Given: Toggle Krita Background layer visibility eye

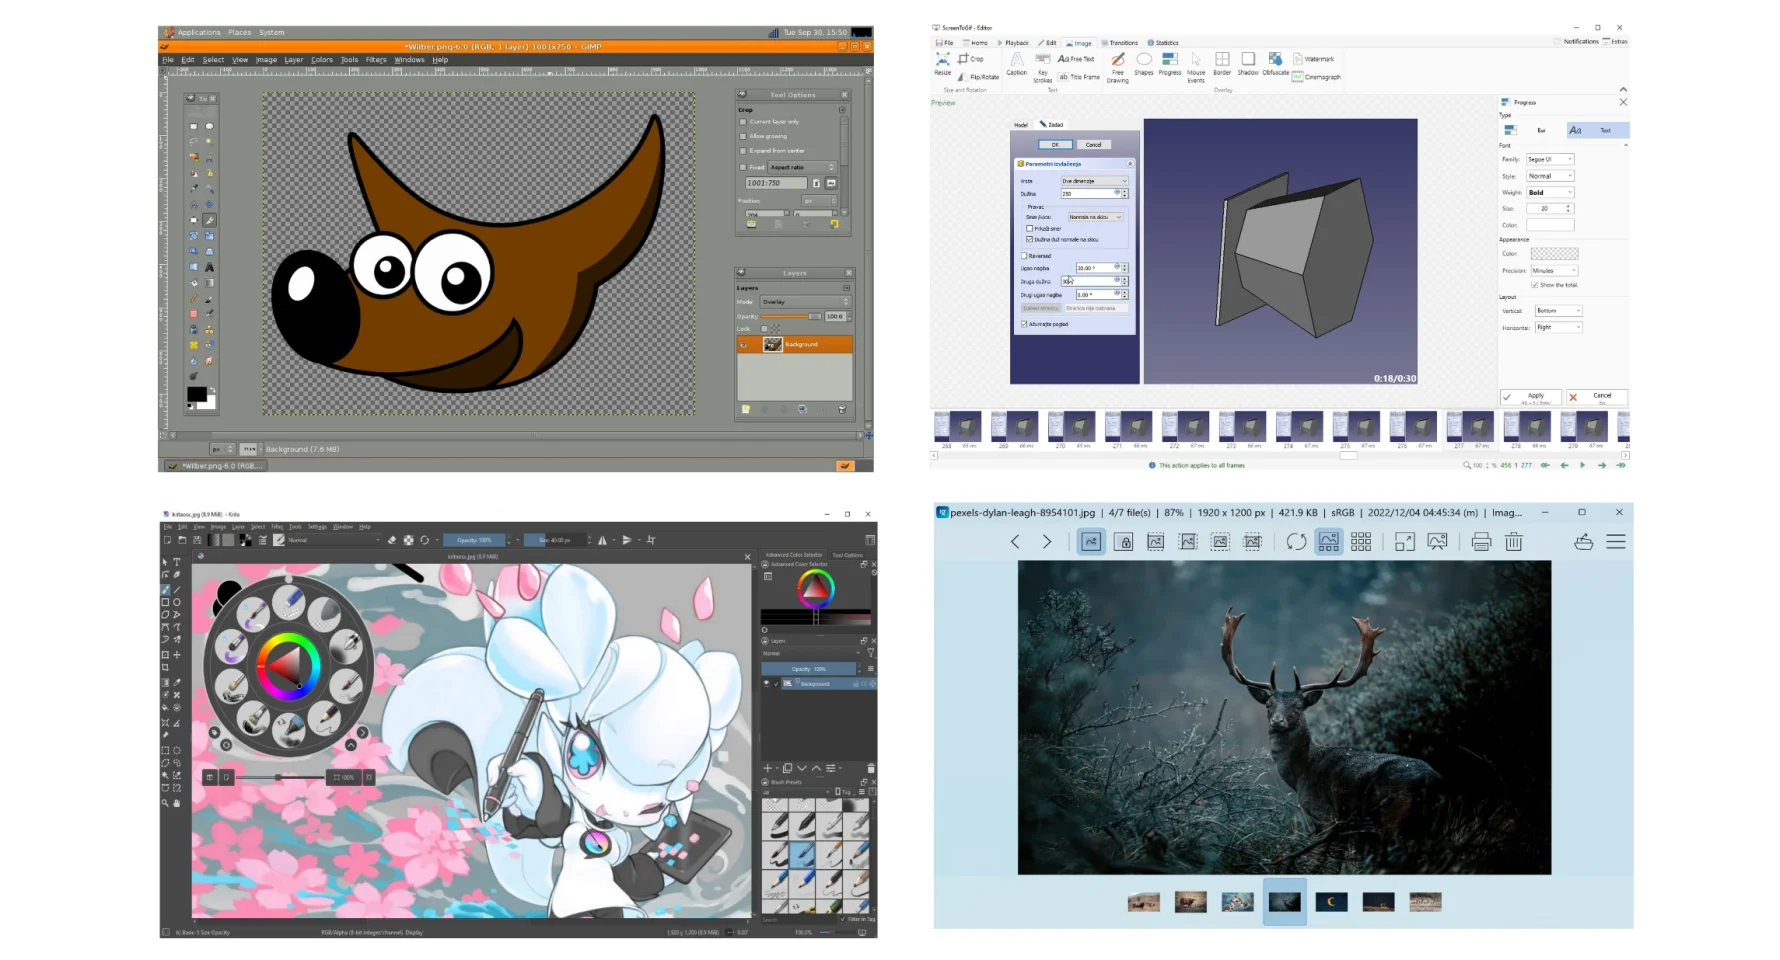Looking at the screenshot, I should pyautogui.click(x=767, y=684).
